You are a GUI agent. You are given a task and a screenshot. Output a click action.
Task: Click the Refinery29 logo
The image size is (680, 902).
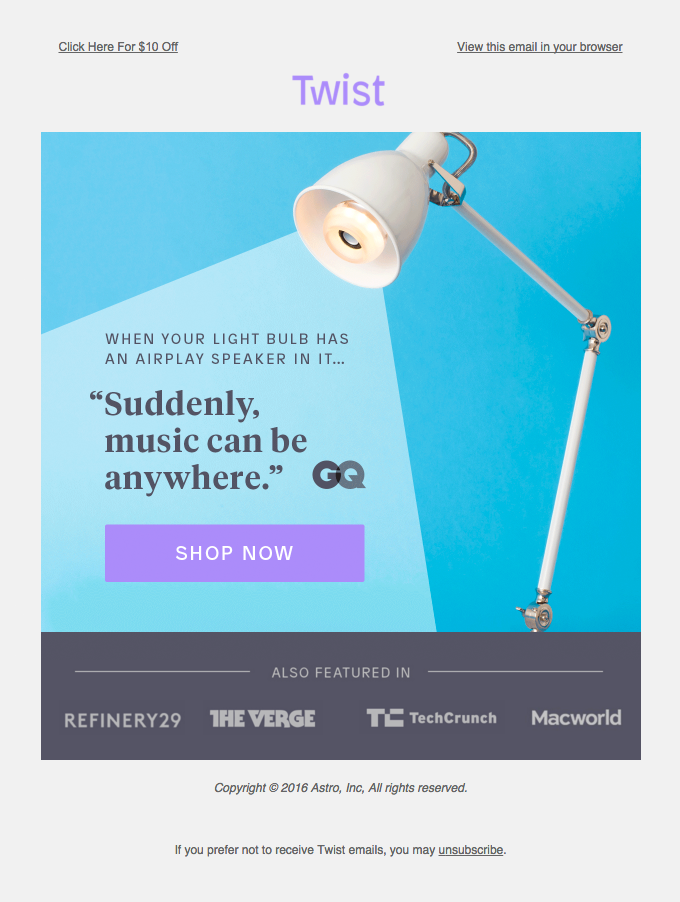(123, 720)
